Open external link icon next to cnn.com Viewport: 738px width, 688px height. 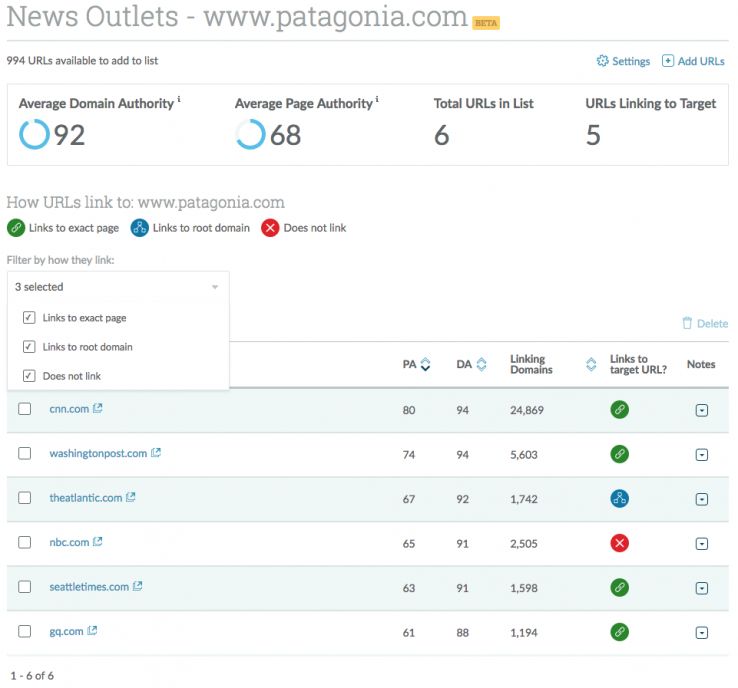98,409
